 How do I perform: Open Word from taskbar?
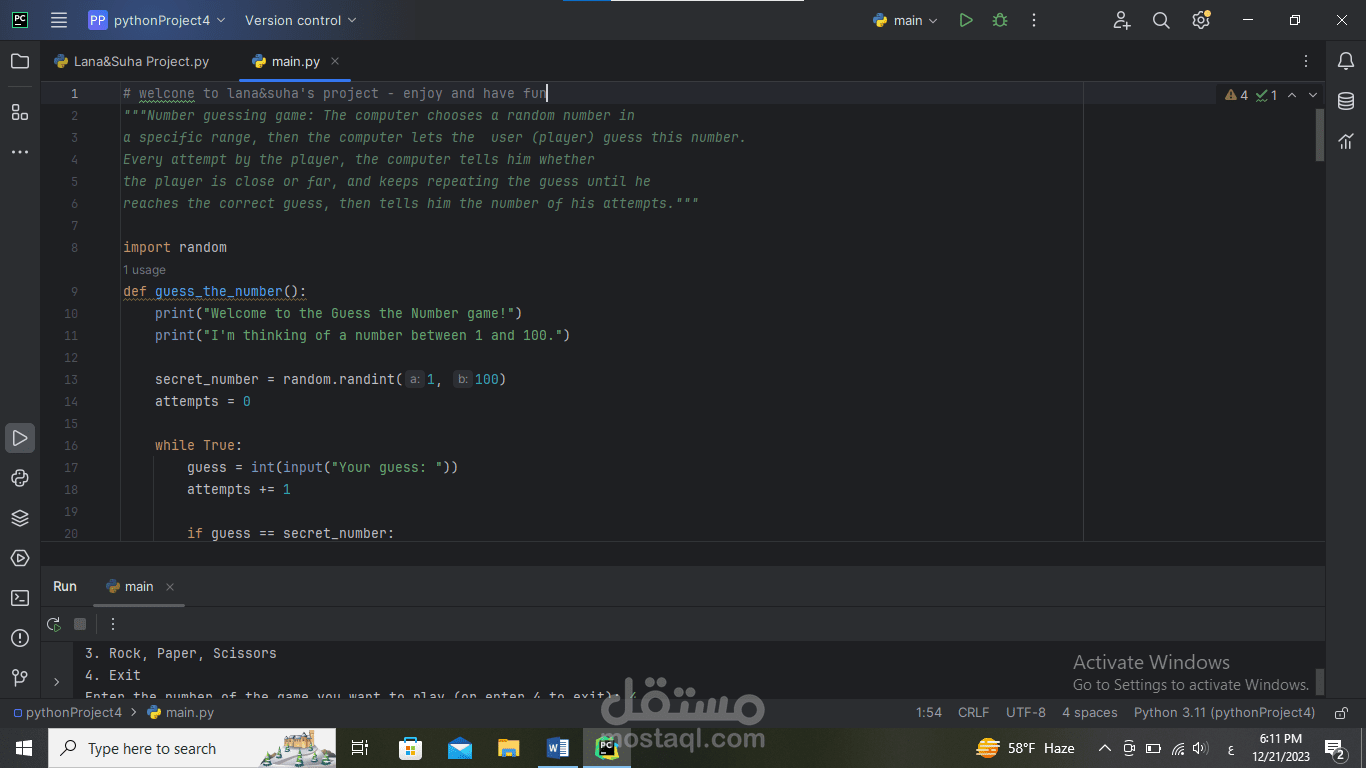tap(558, 748)
